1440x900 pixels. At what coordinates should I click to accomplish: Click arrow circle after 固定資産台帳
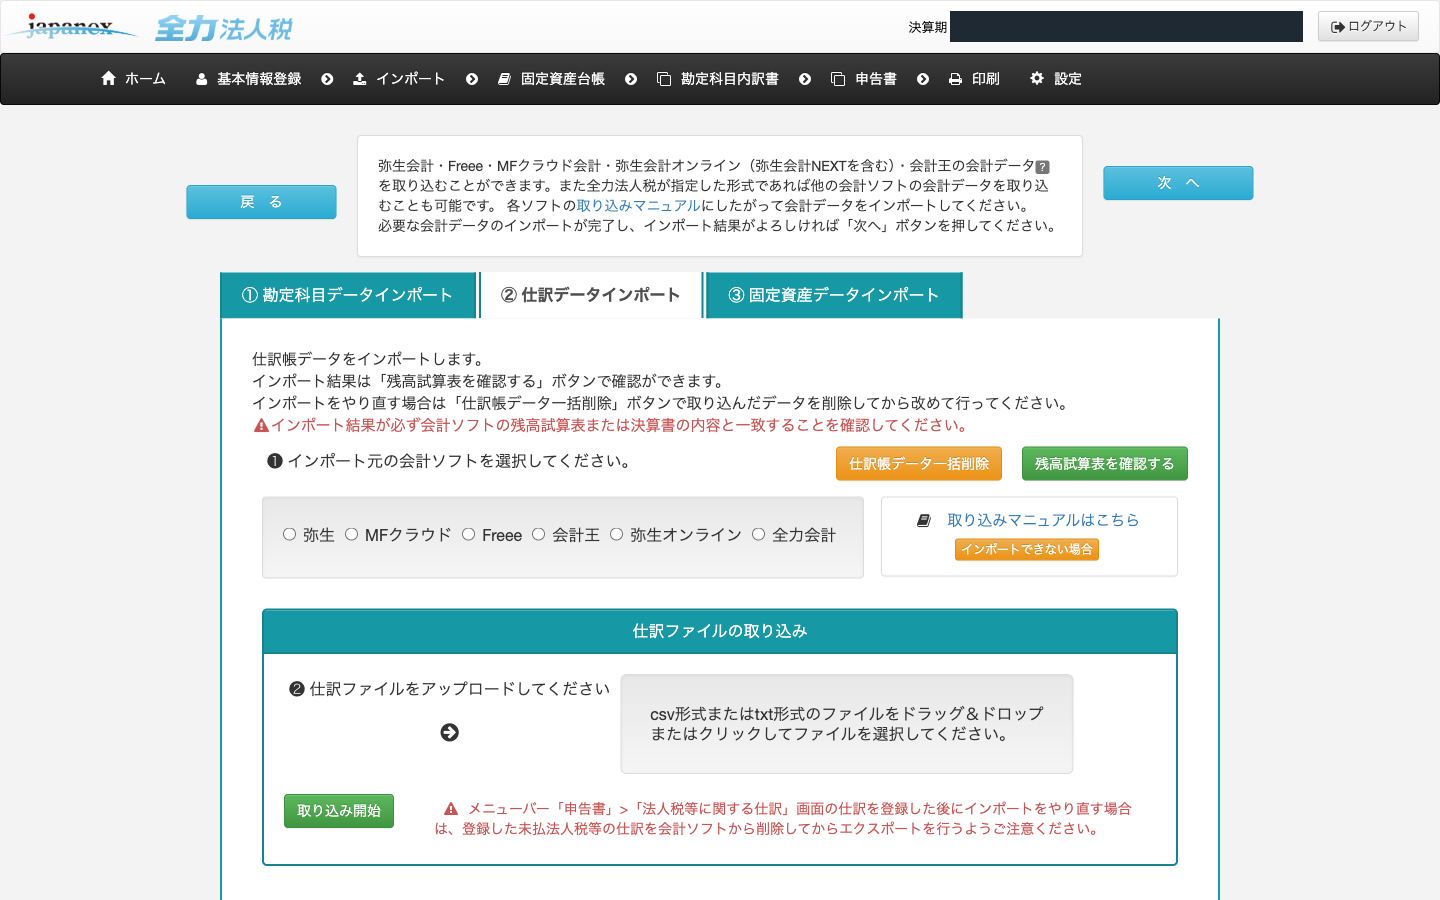click(x=631, y=79)
